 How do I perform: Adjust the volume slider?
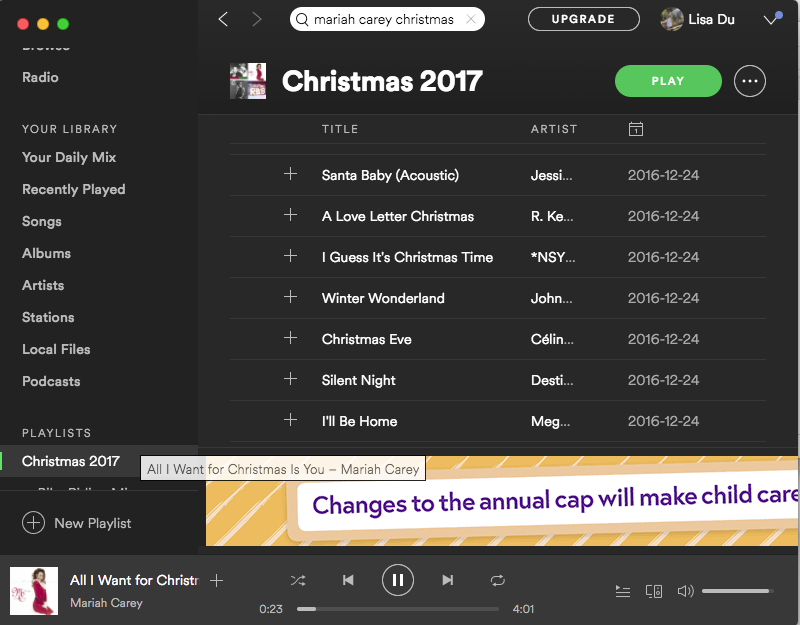click(737, 591)
